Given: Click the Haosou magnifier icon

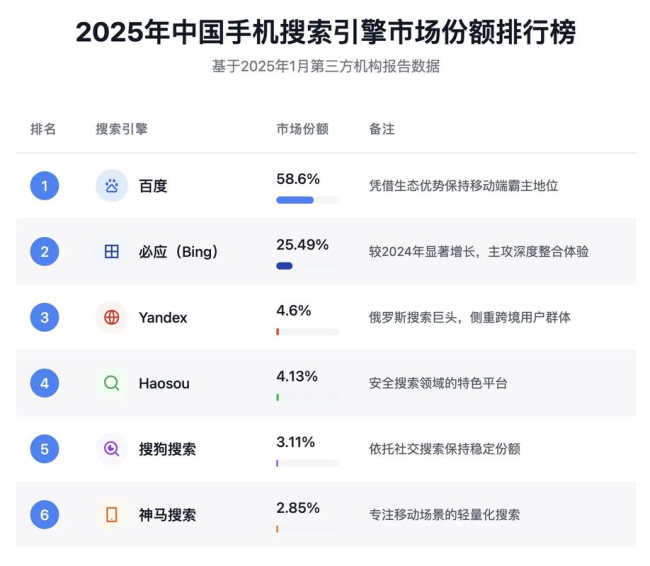Looking at the screenshot, I should pyautogui.click(x=112, y=383).
